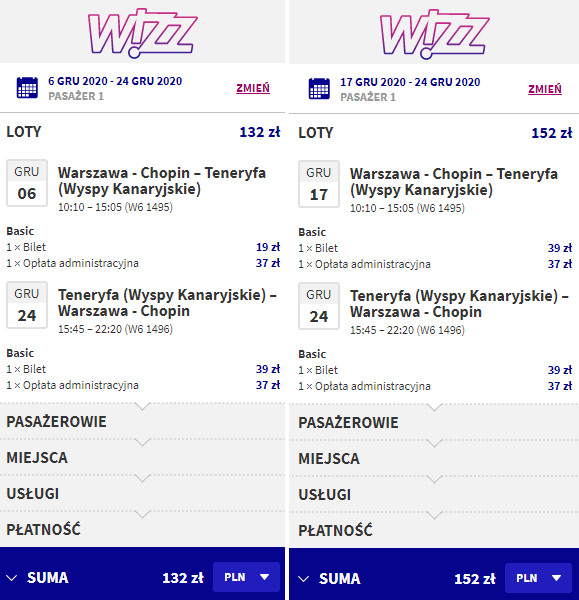Select the left panel GRU 24 date tile
Viewport: 579px width, 600px height.
[27, 305]
